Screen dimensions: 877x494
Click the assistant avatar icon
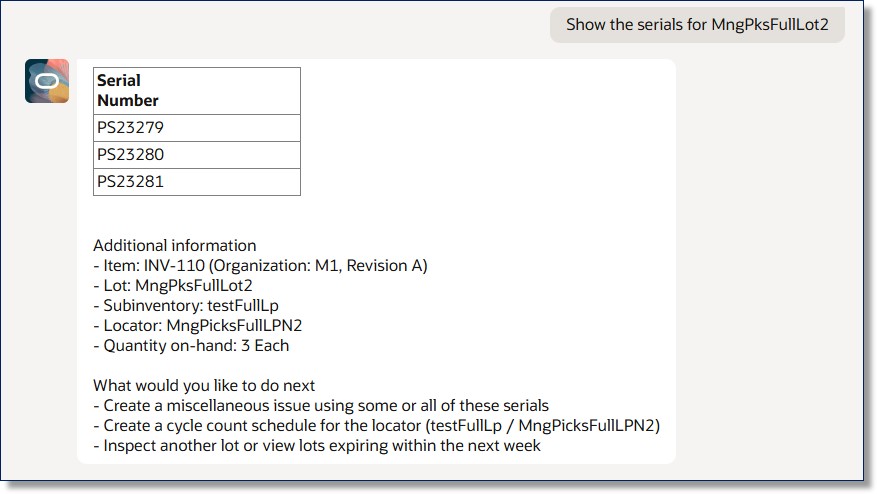47,81
